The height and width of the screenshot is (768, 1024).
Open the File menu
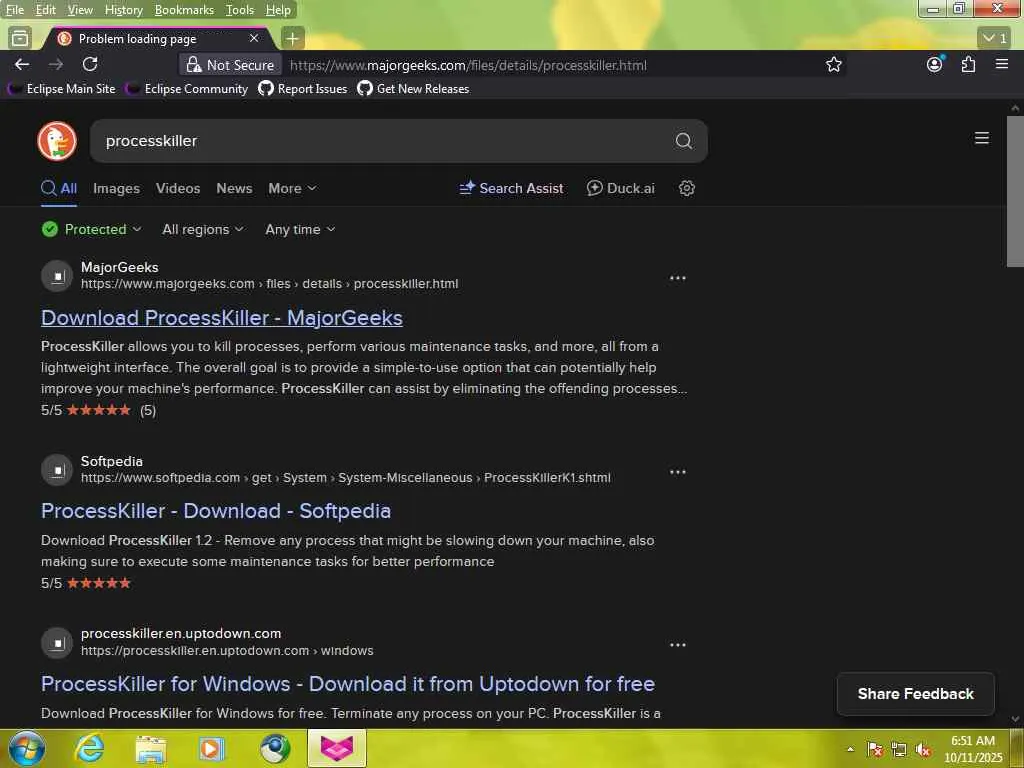click(14, 10)
